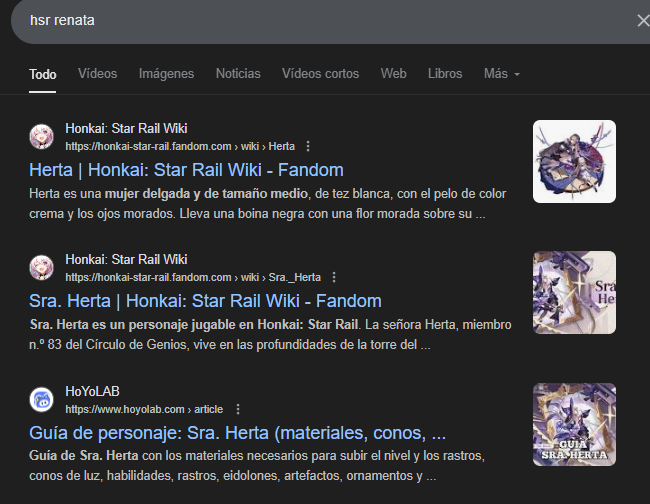Click the site name above the wiki › Herta URL
Viewport: 650px width, 504px height.
tap(126, 128)
